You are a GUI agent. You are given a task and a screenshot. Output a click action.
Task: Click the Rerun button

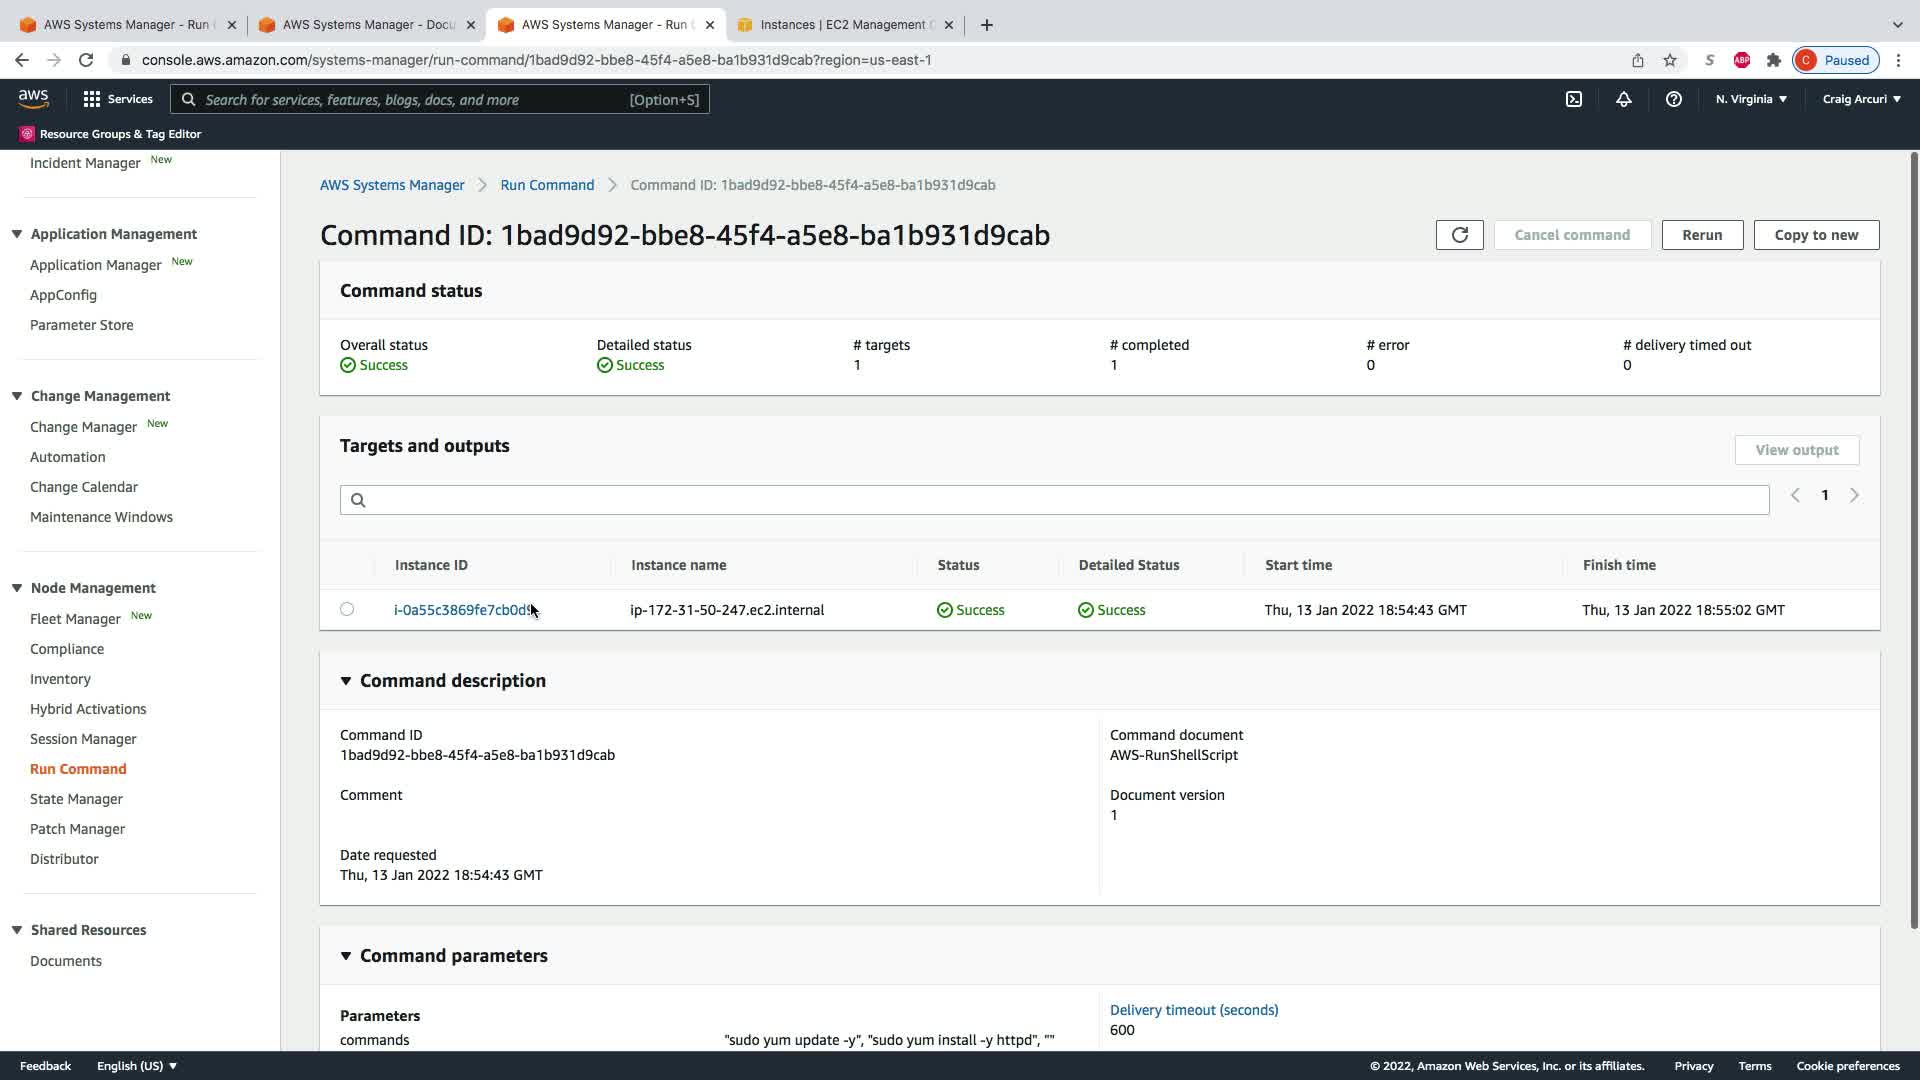click(x=1702, y=235)
